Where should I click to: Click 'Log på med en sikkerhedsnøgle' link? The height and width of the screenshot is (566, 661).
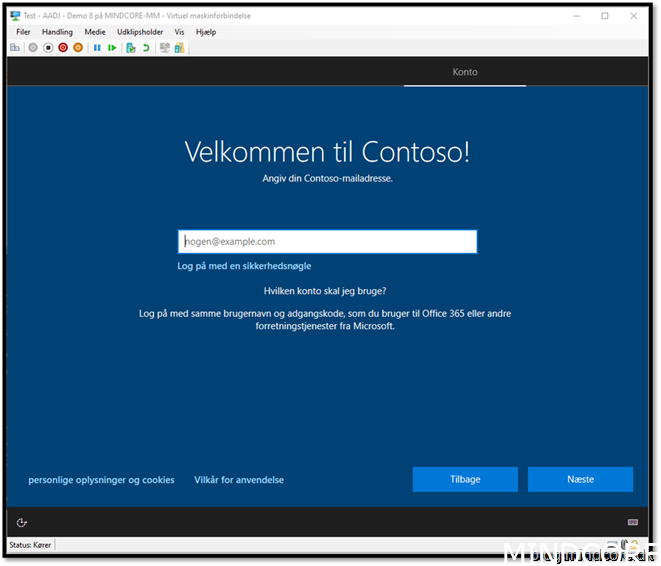pyautogui.click(x=244, y=266)
